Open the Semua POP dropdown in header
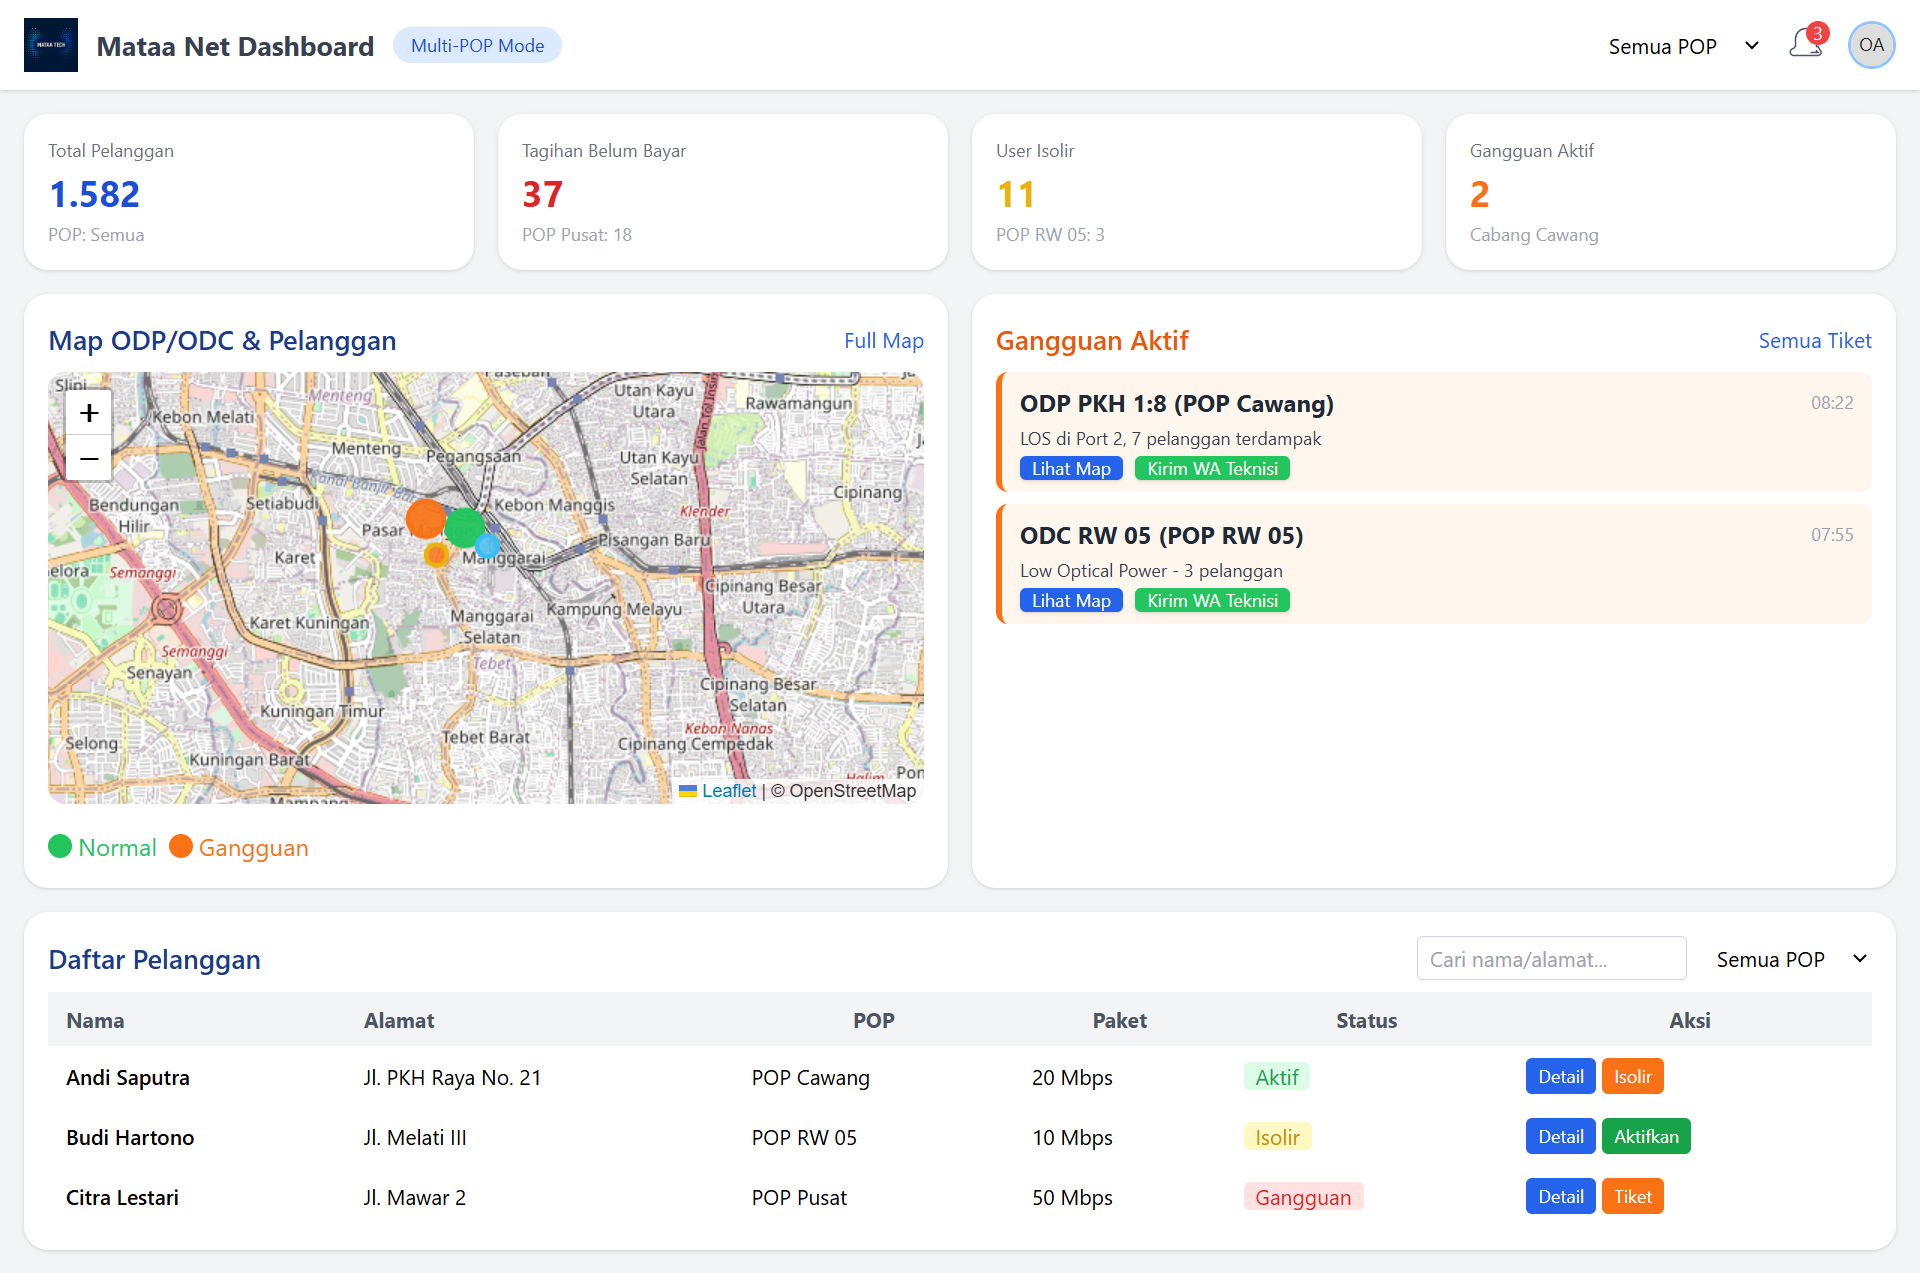The width and height of the screenshot is (1920, 1273). coord(1663,46)
